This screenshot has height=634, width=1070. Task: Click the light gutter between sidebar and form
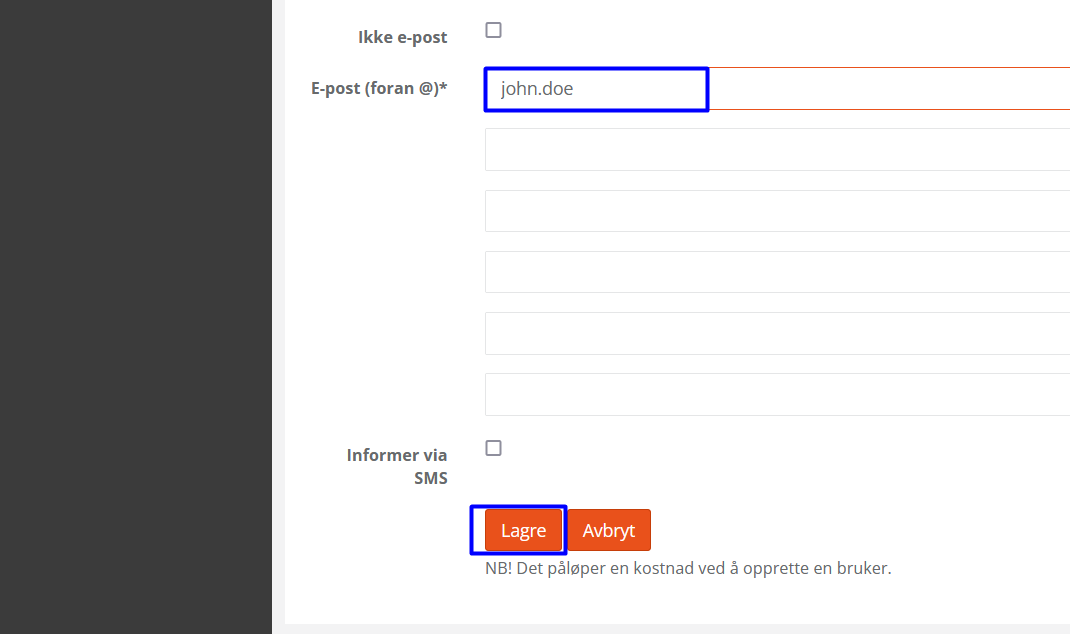pyautogui.click(x=278, y=317)
